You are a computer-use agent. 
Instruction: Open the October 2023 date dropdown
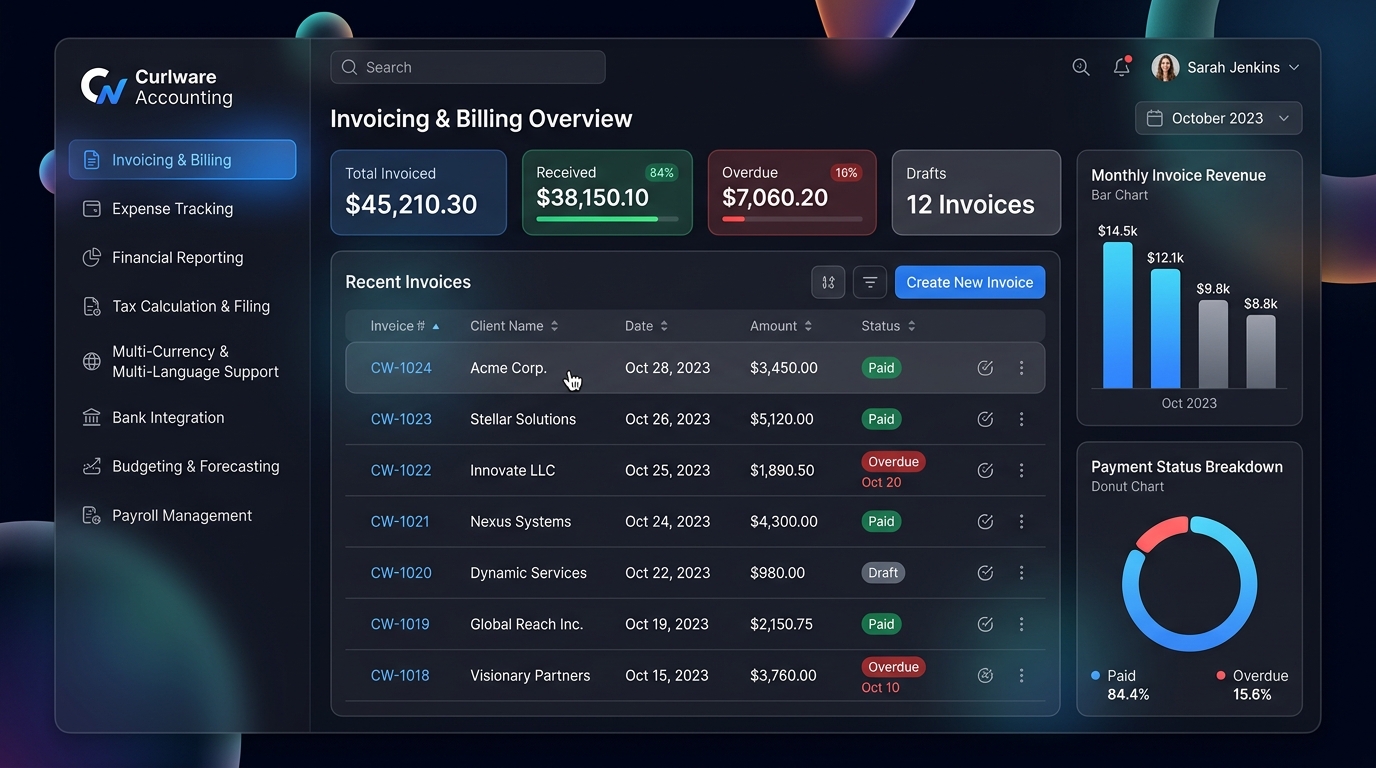(x=1218, y=118)
